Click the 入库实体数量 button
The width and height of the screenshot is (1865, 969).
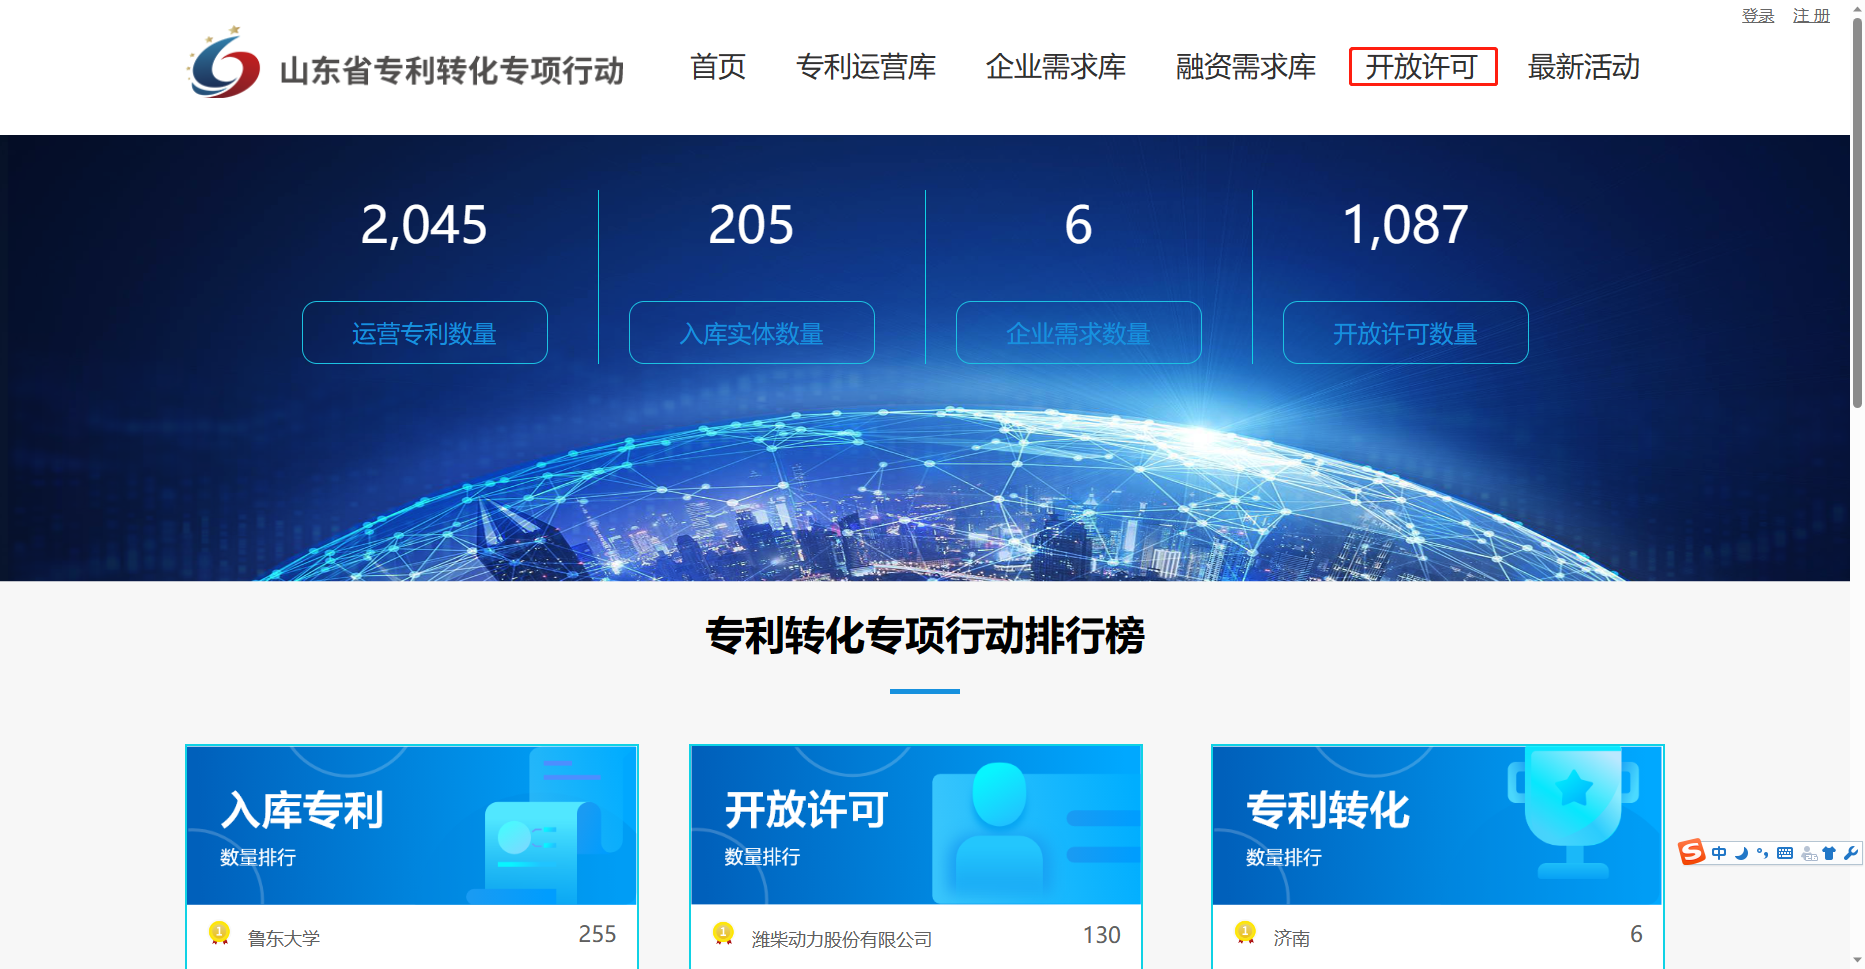click(x=752, y=333)
